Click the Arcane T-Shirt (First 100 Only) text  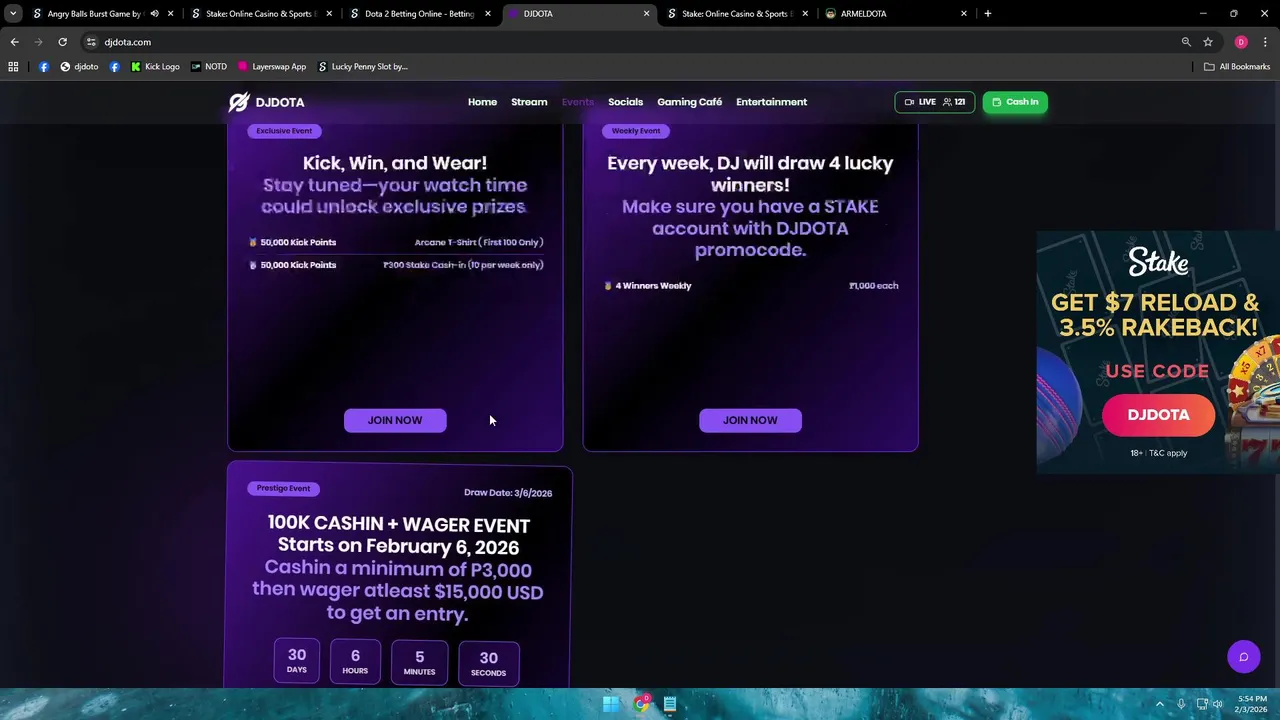(x=479, y=242)
